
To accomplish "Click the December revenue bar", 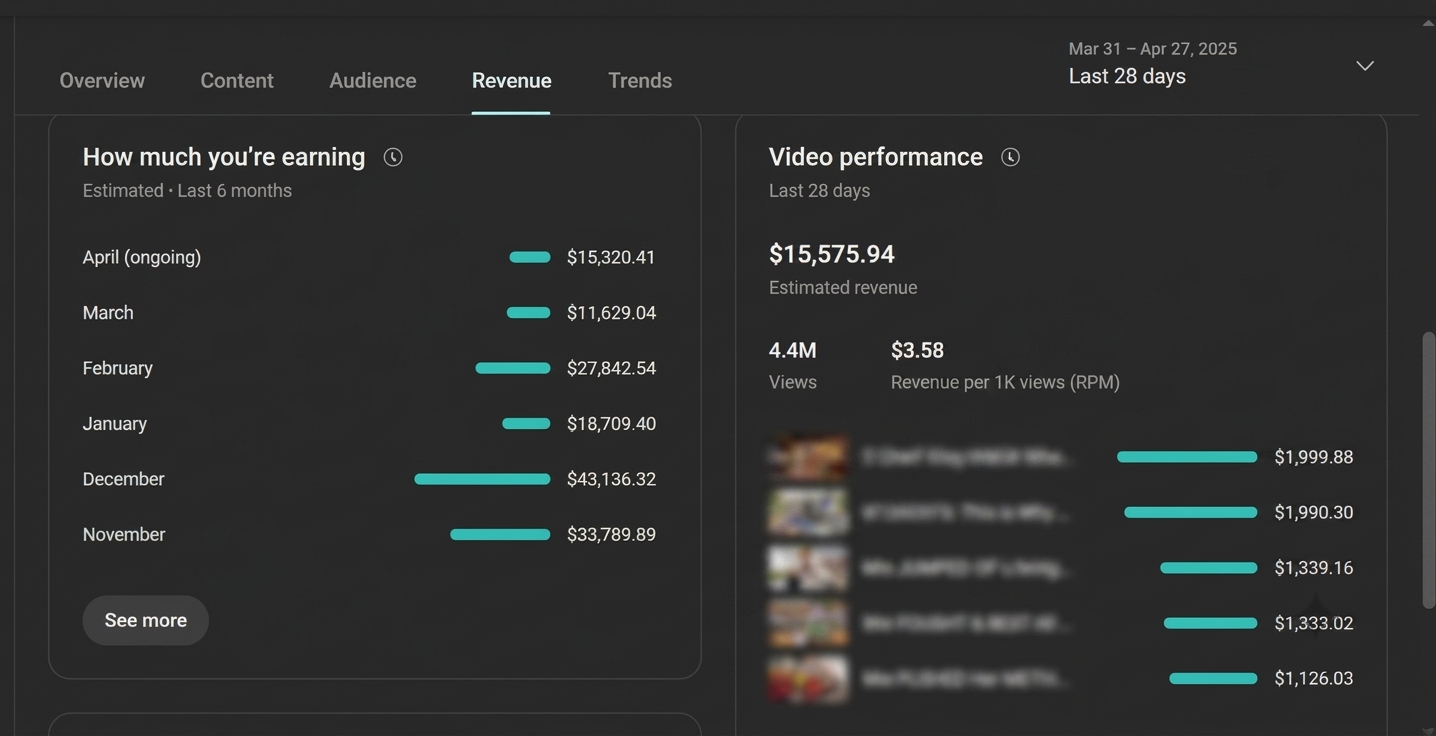I will pyautogui.click(x=482, y=479).
